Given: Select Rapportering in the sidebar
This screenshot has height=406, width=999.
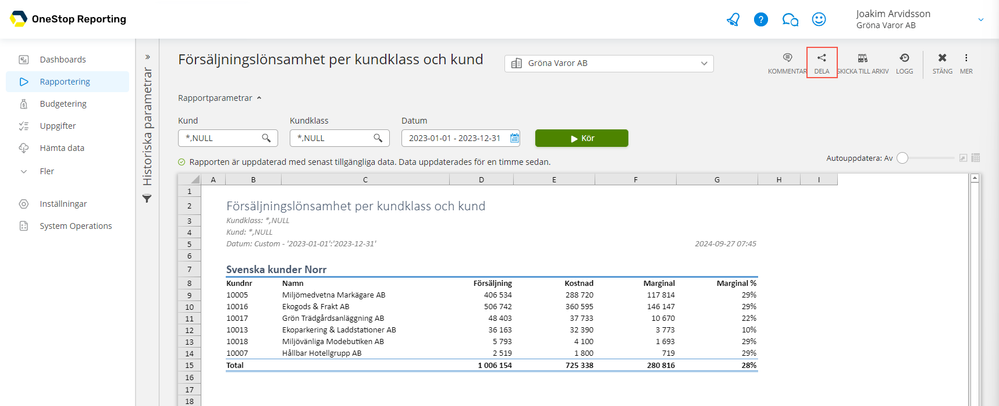Looking at the screenshot, I should 68,82.
